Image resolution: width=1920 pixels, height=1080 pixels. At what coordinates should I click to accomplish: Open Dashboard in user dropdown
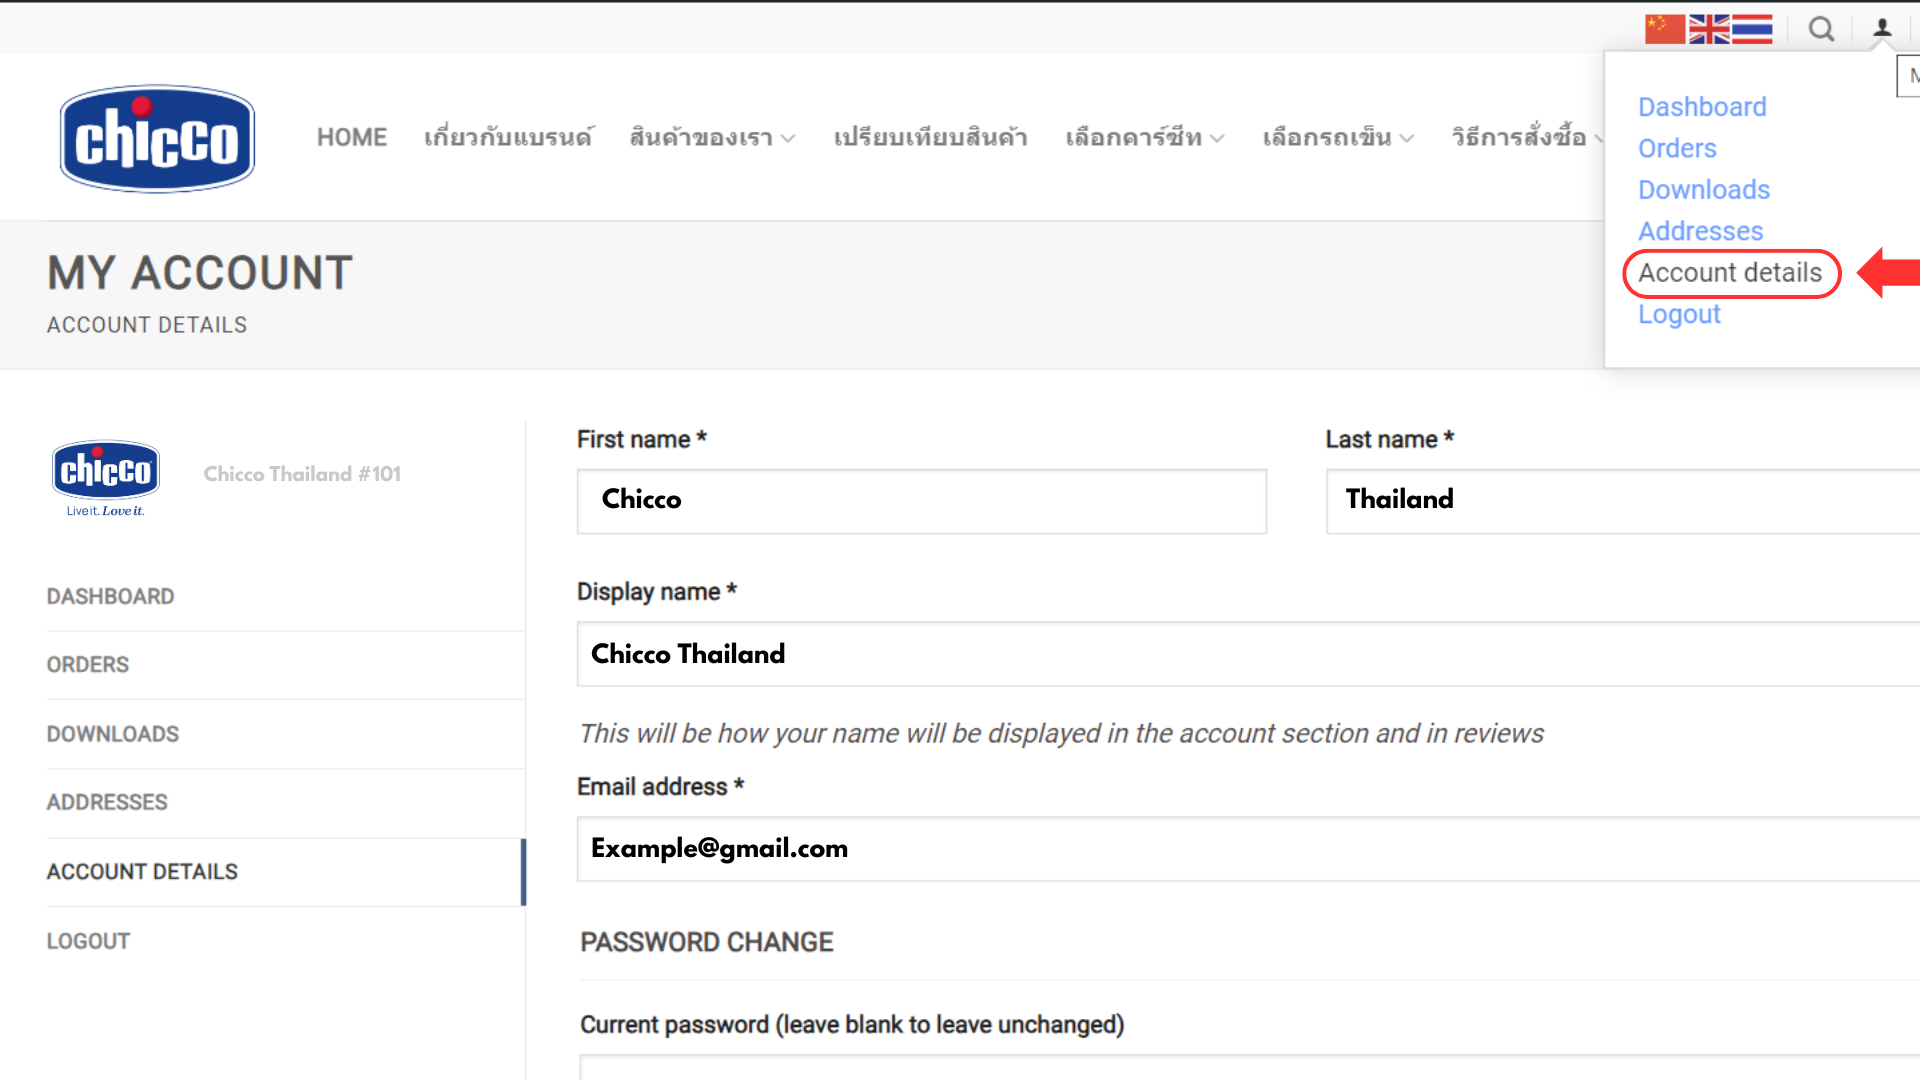click(x=1702, y=107)
